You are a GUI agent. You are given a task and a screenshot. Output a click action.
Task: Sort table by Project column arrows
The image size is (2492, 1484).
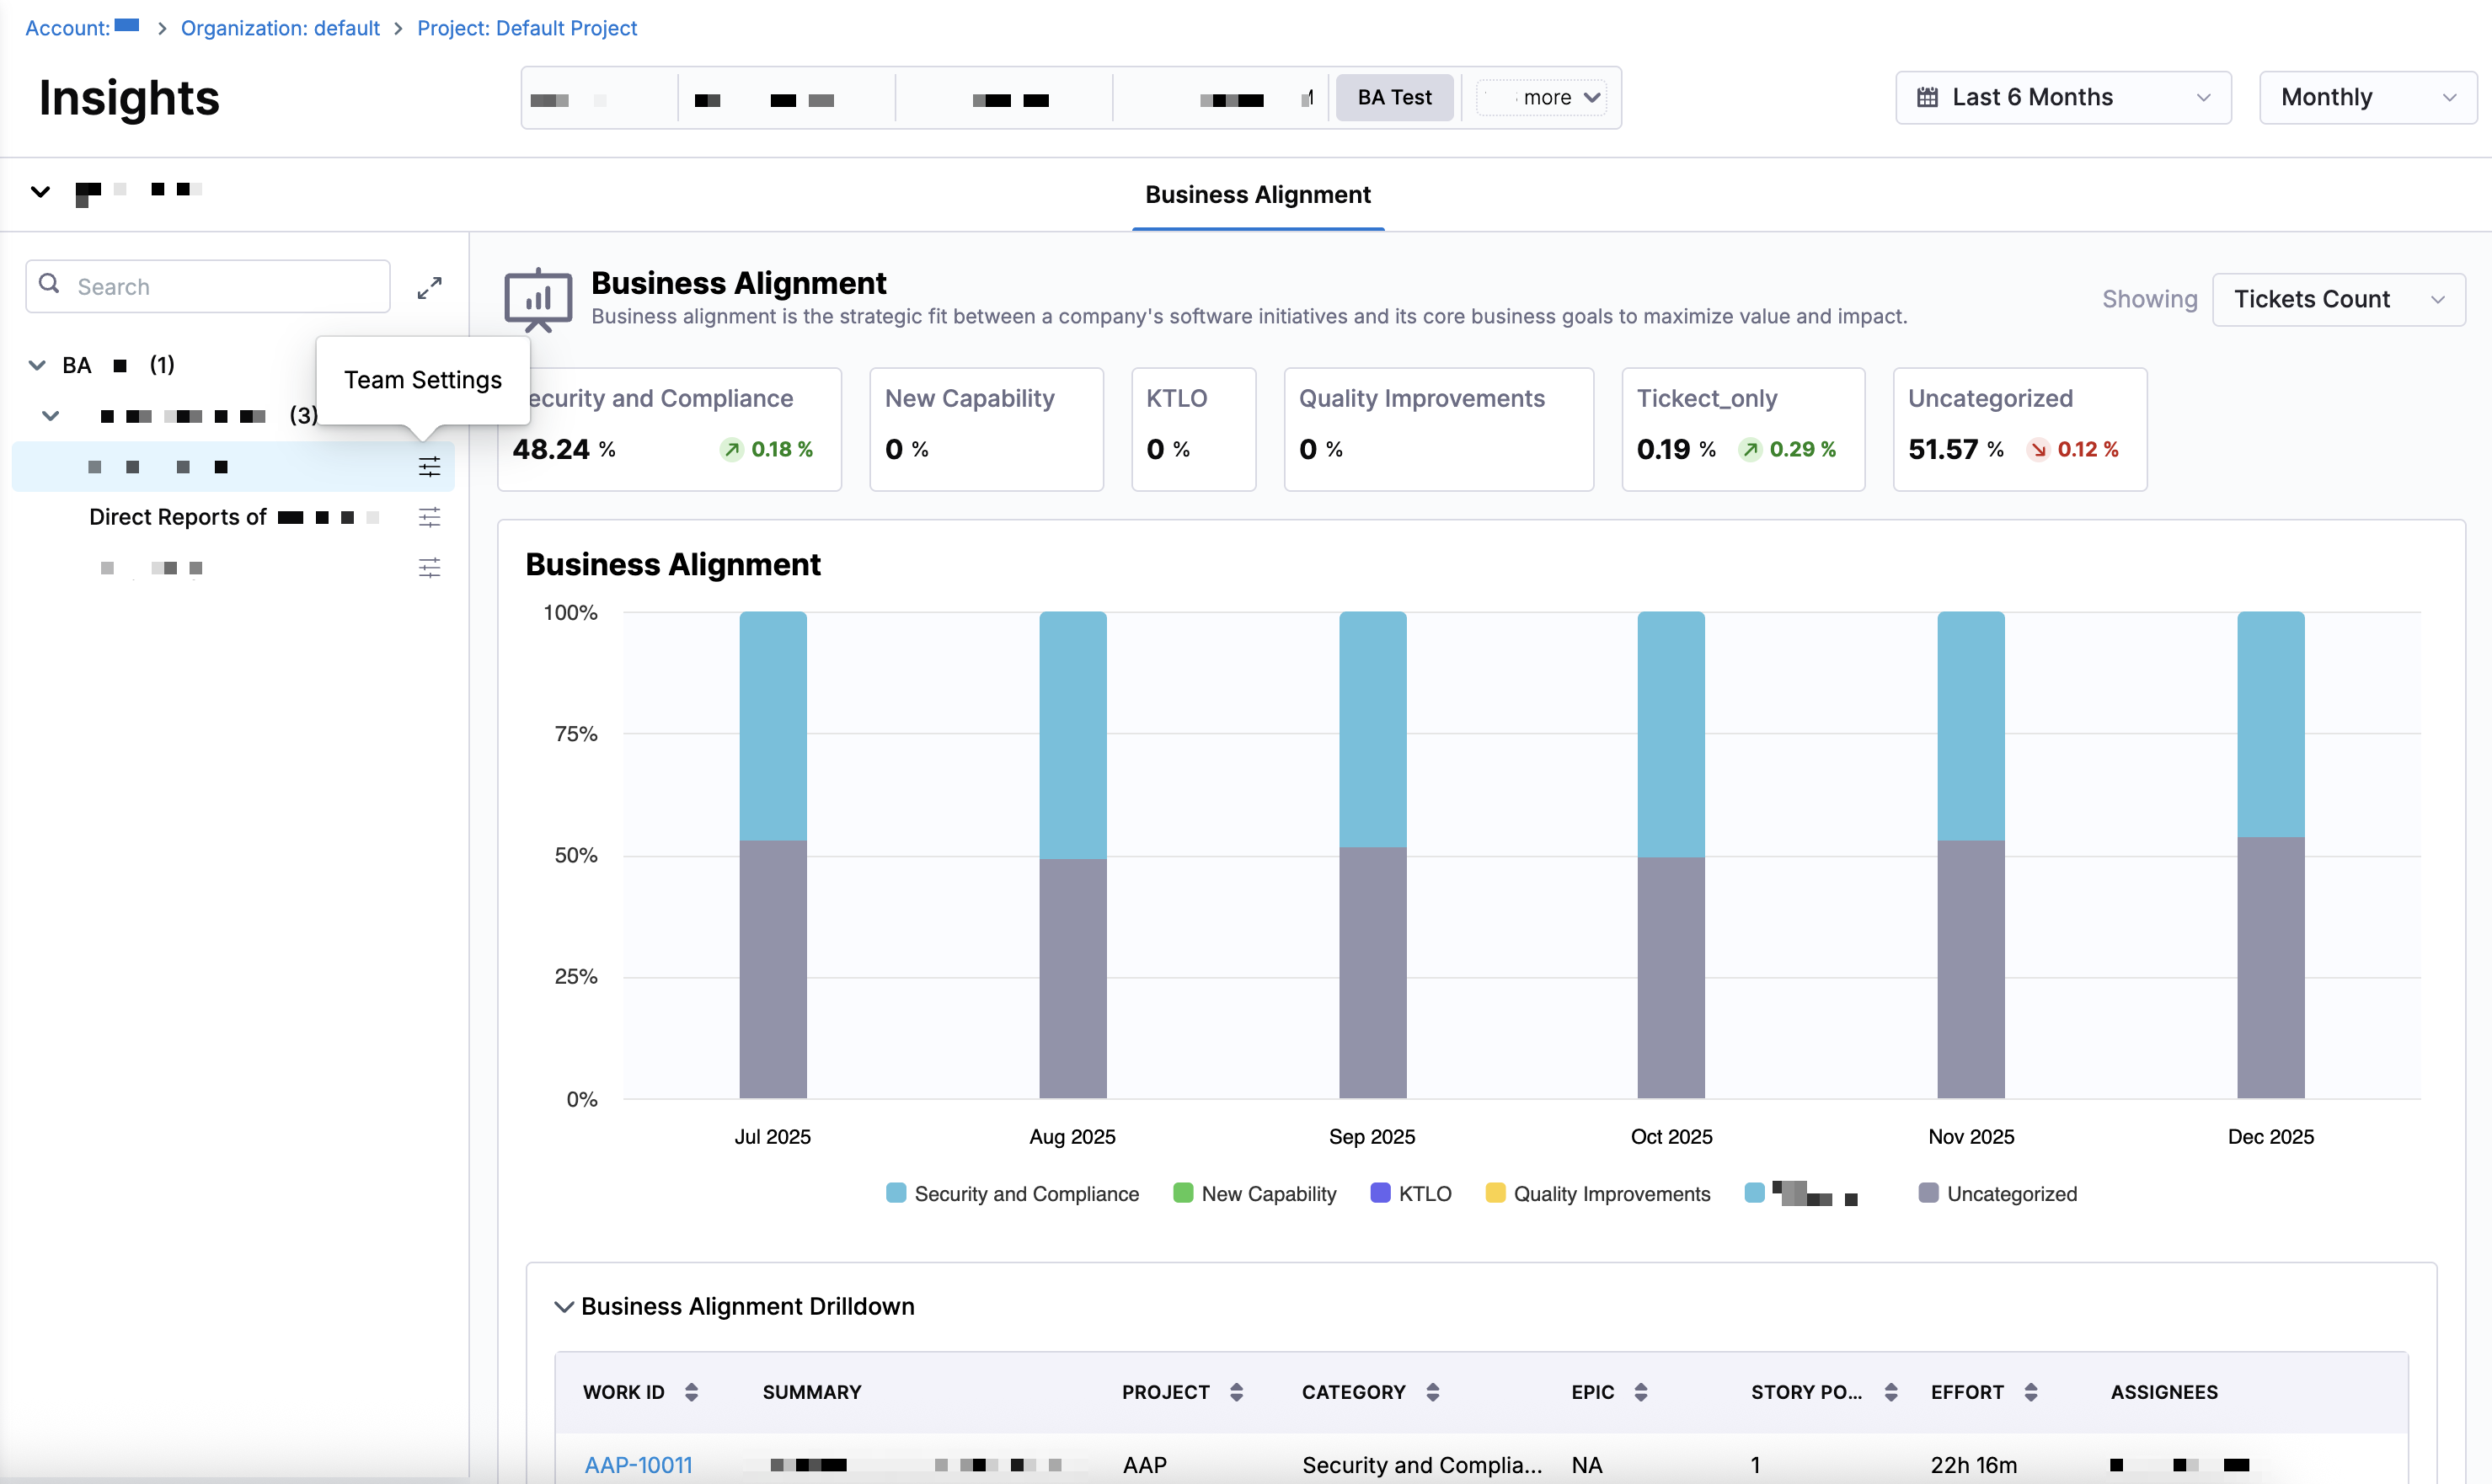point(1236,1392)
